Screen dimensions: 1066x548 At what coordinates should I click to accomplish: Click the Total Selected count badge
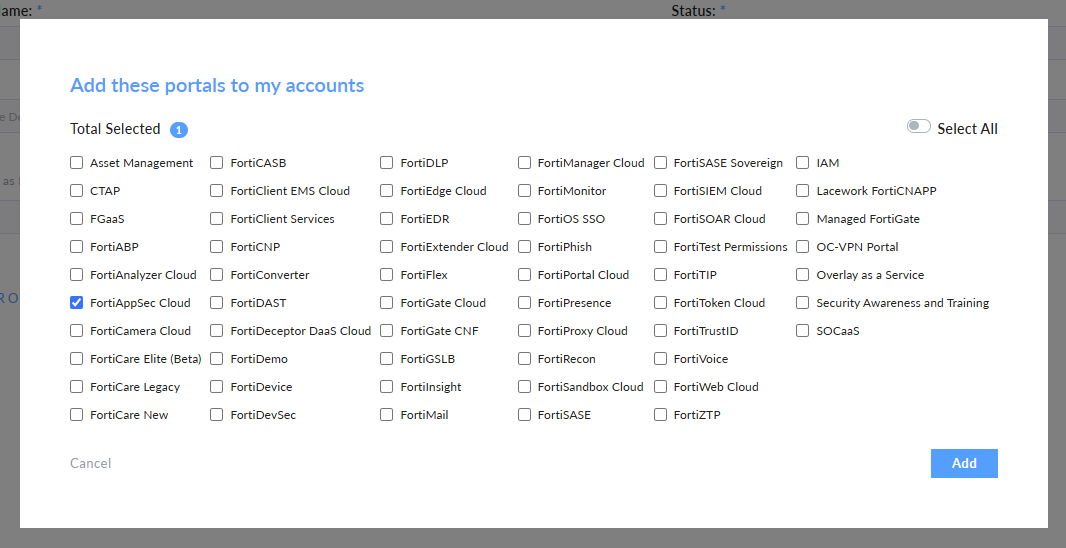[179, 130]
